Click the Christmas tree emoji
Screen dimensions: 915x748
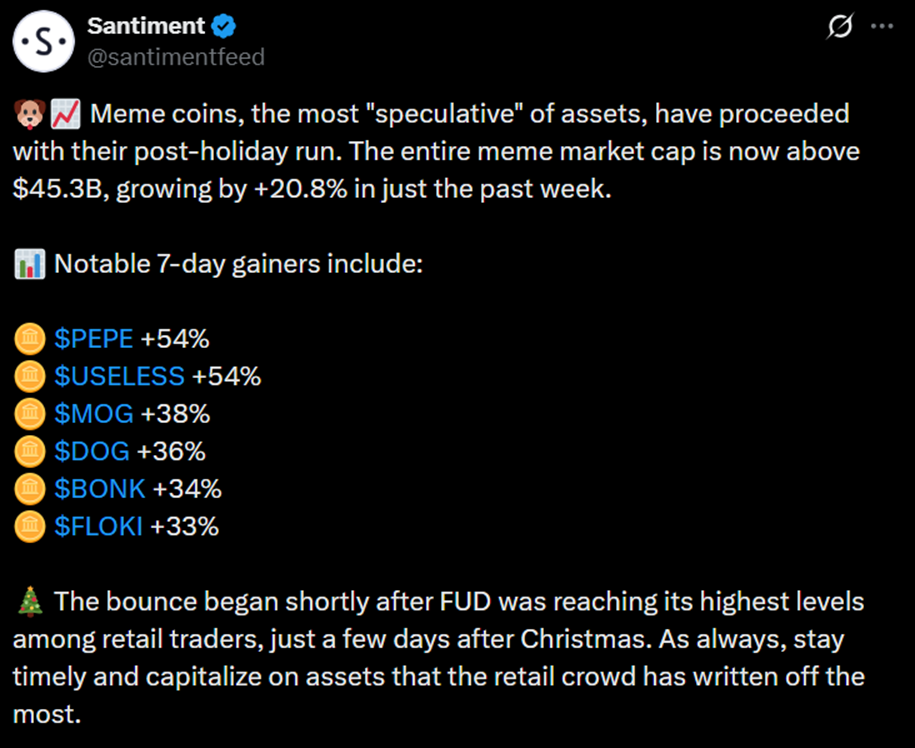coord(28,602)
